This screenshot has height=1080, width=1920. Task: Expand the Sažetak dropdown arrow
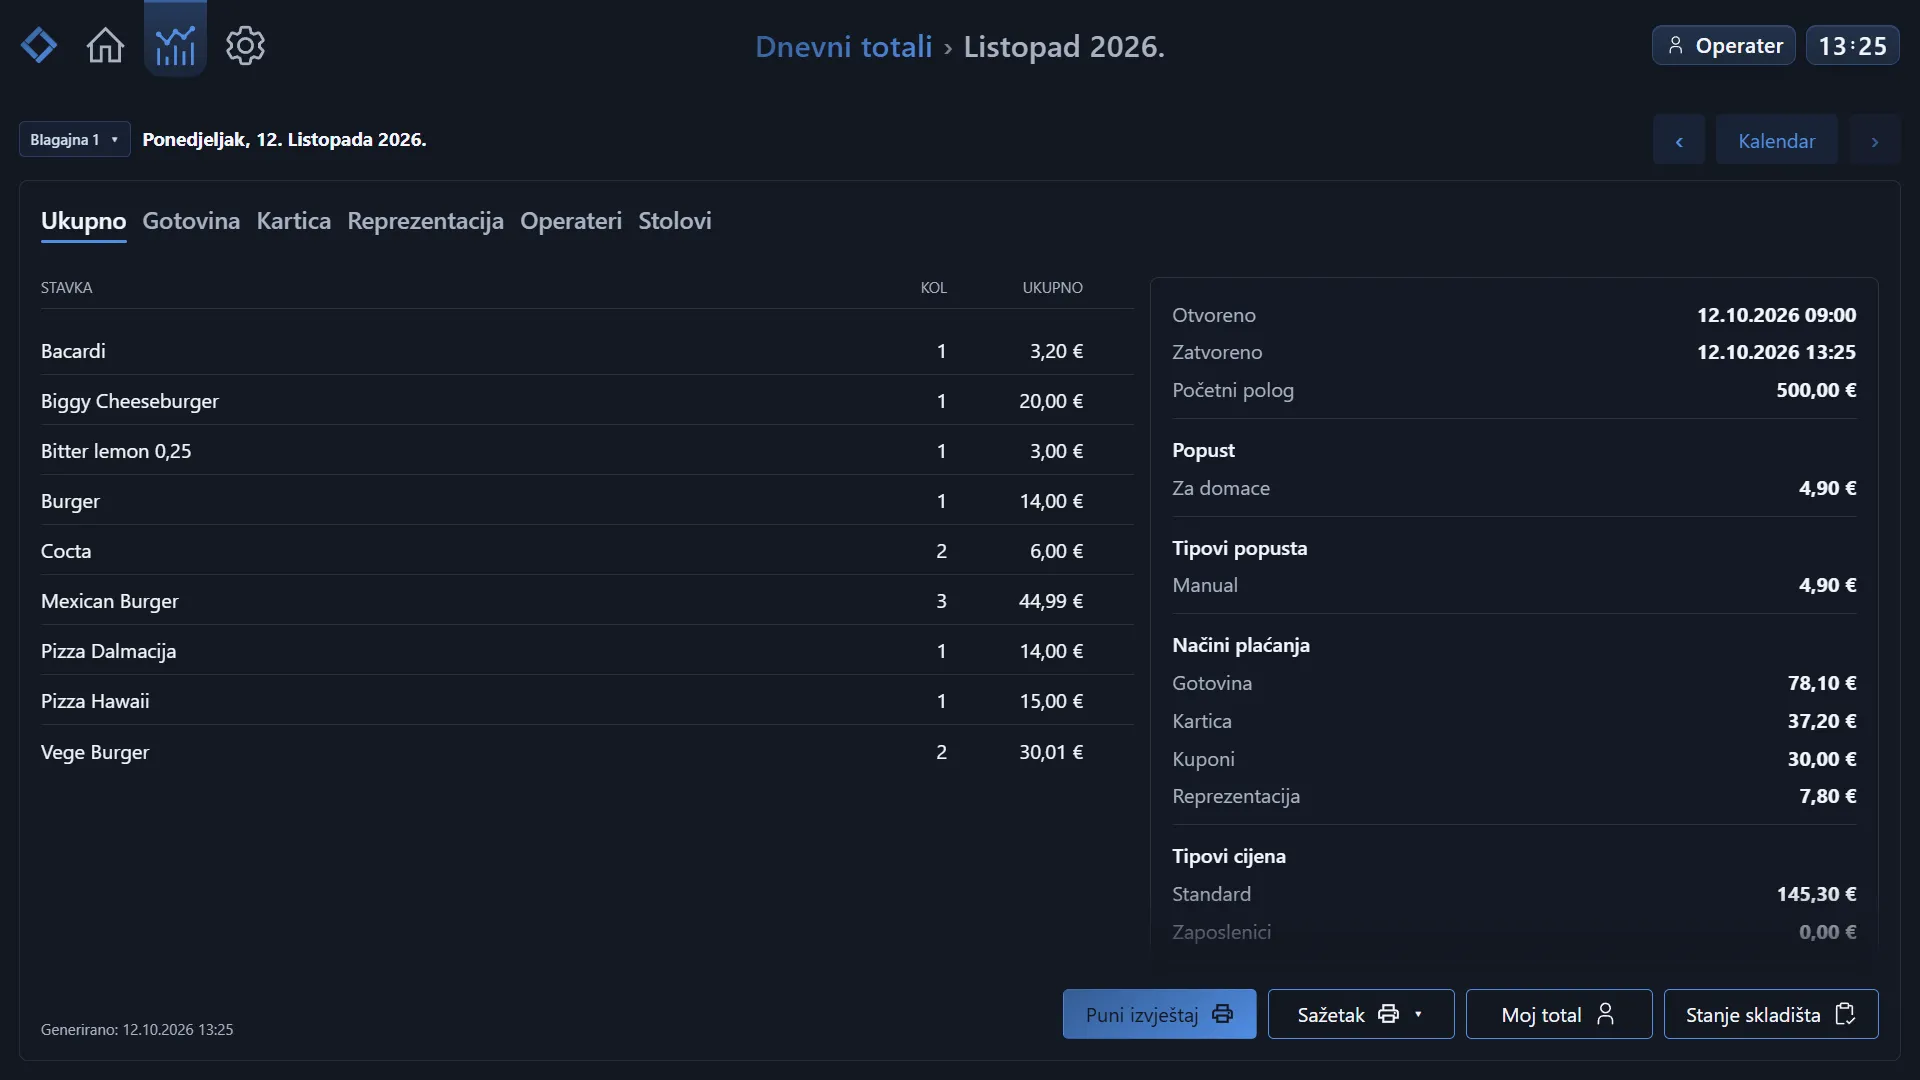click(x=1418, y=1014)
